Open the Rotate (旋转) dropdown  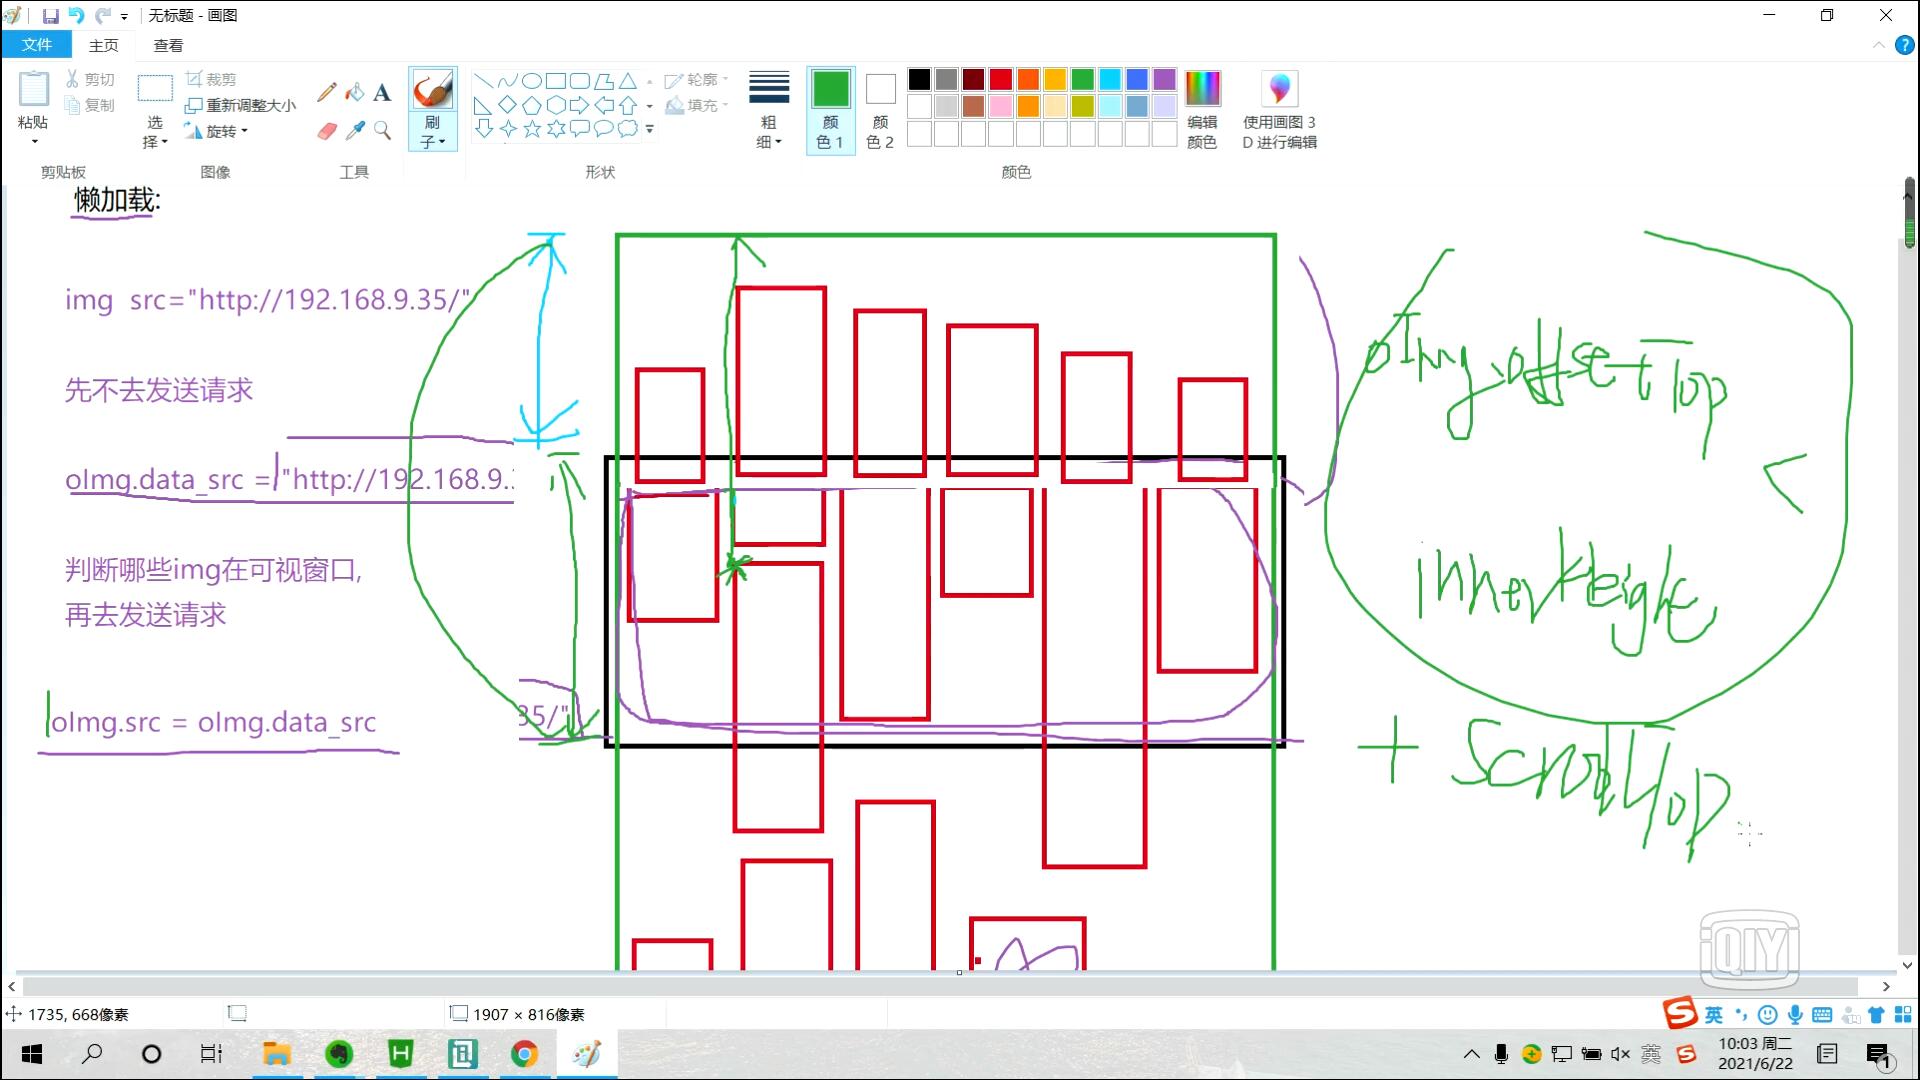[220, 131]
